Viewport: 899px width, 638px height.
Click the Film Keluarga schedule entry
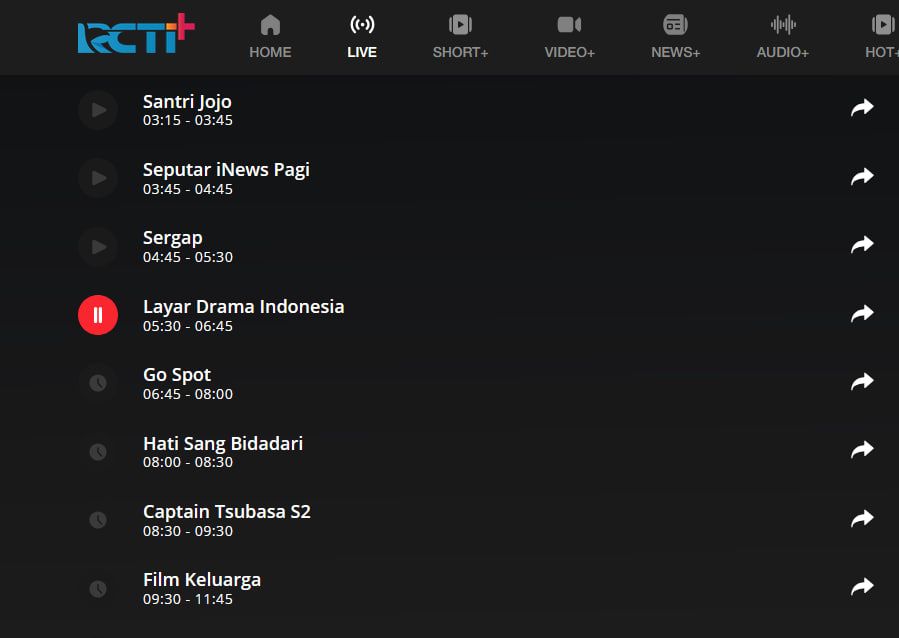202,588
